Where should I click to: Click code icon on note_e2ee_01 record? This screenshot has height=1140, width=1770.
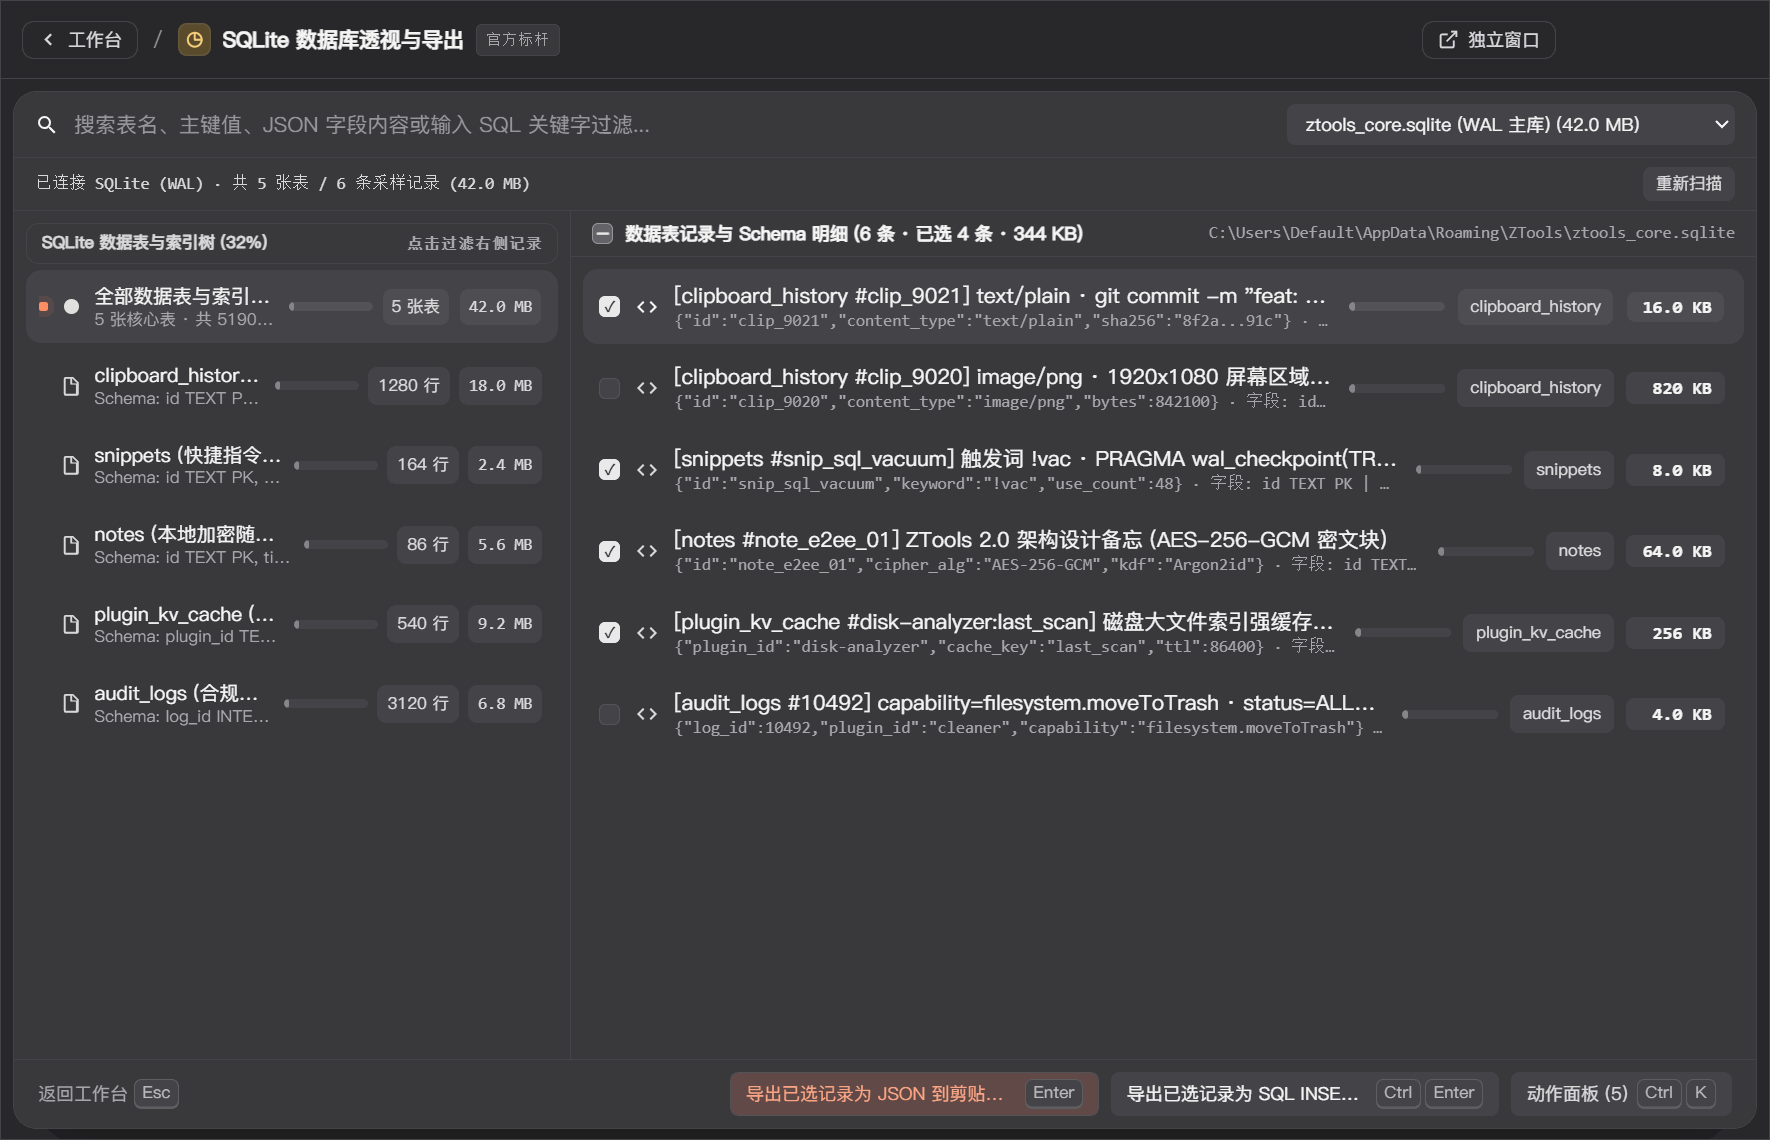(647, 551)
